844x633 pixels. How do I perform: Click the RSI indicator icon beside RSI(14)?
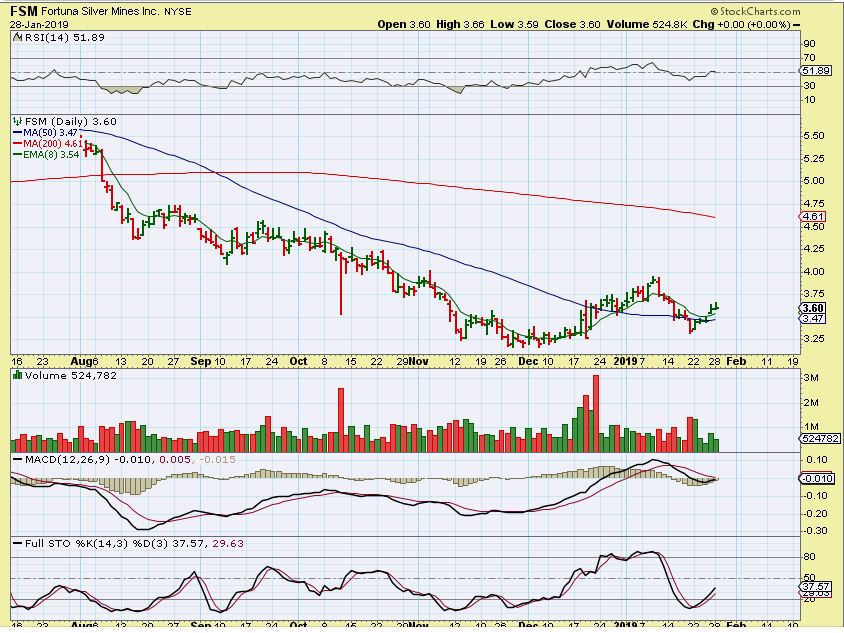coord(18,37)
